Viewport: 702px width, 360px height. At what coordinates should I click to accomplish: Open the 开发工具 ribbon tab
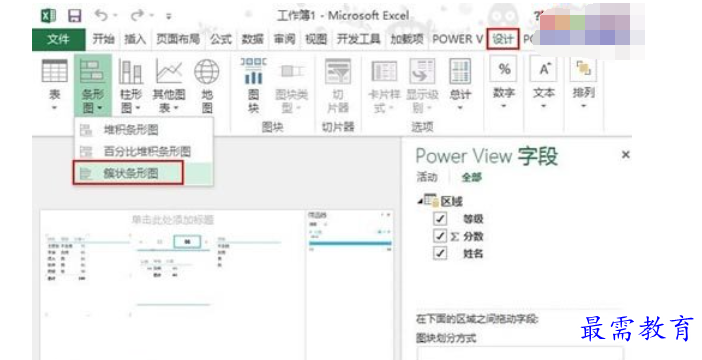[x=359, y=39]
